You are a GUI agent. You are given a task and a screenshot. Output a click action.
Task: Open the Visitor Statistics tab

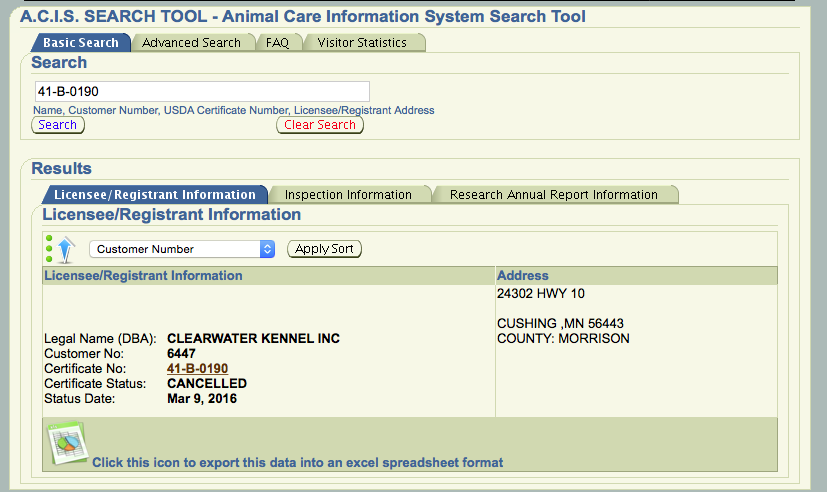click(362, 43)
